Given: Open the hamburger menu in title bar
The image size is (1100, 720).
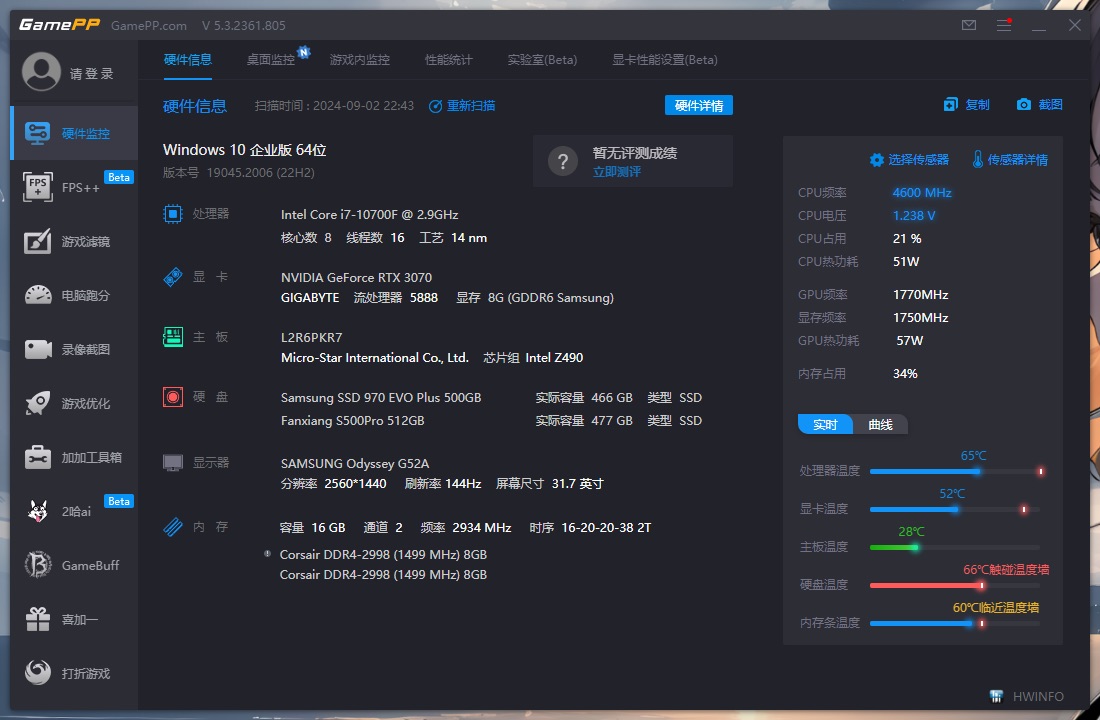Looking at the screenshot, I should click(1004, 25).
